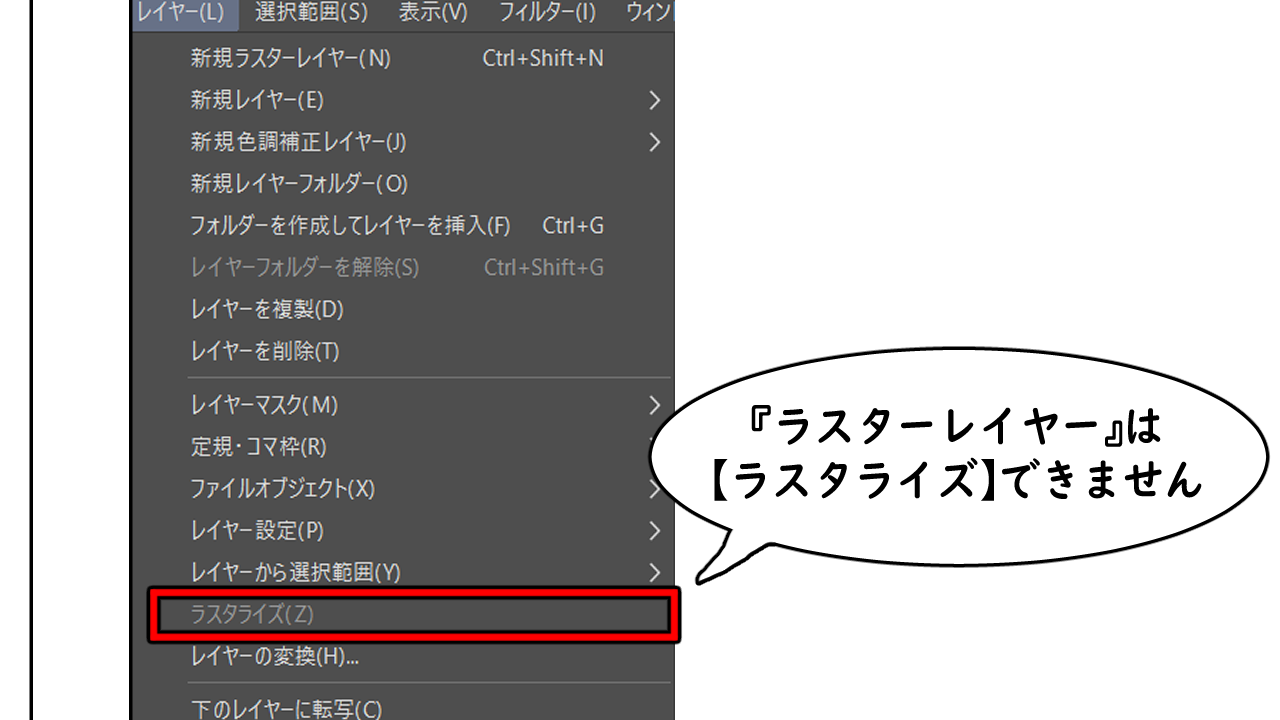Expand the 新規レイヤー(E) submenu arrow
The width and height of the screenshot is (1280, 720).
pyautogui.click(x=655, y=100)
